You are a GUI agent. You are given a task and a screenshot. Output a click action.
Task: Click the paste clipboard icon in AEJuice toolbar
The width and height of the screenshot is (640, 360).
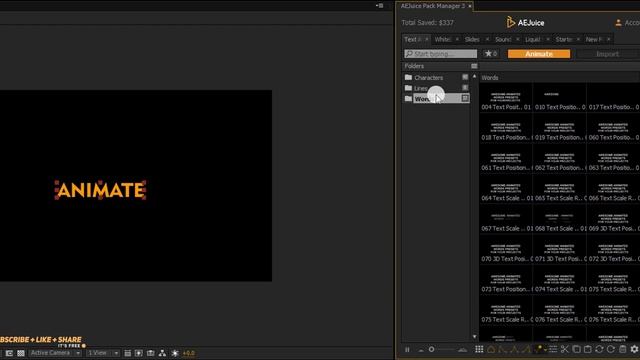point(588,349)
